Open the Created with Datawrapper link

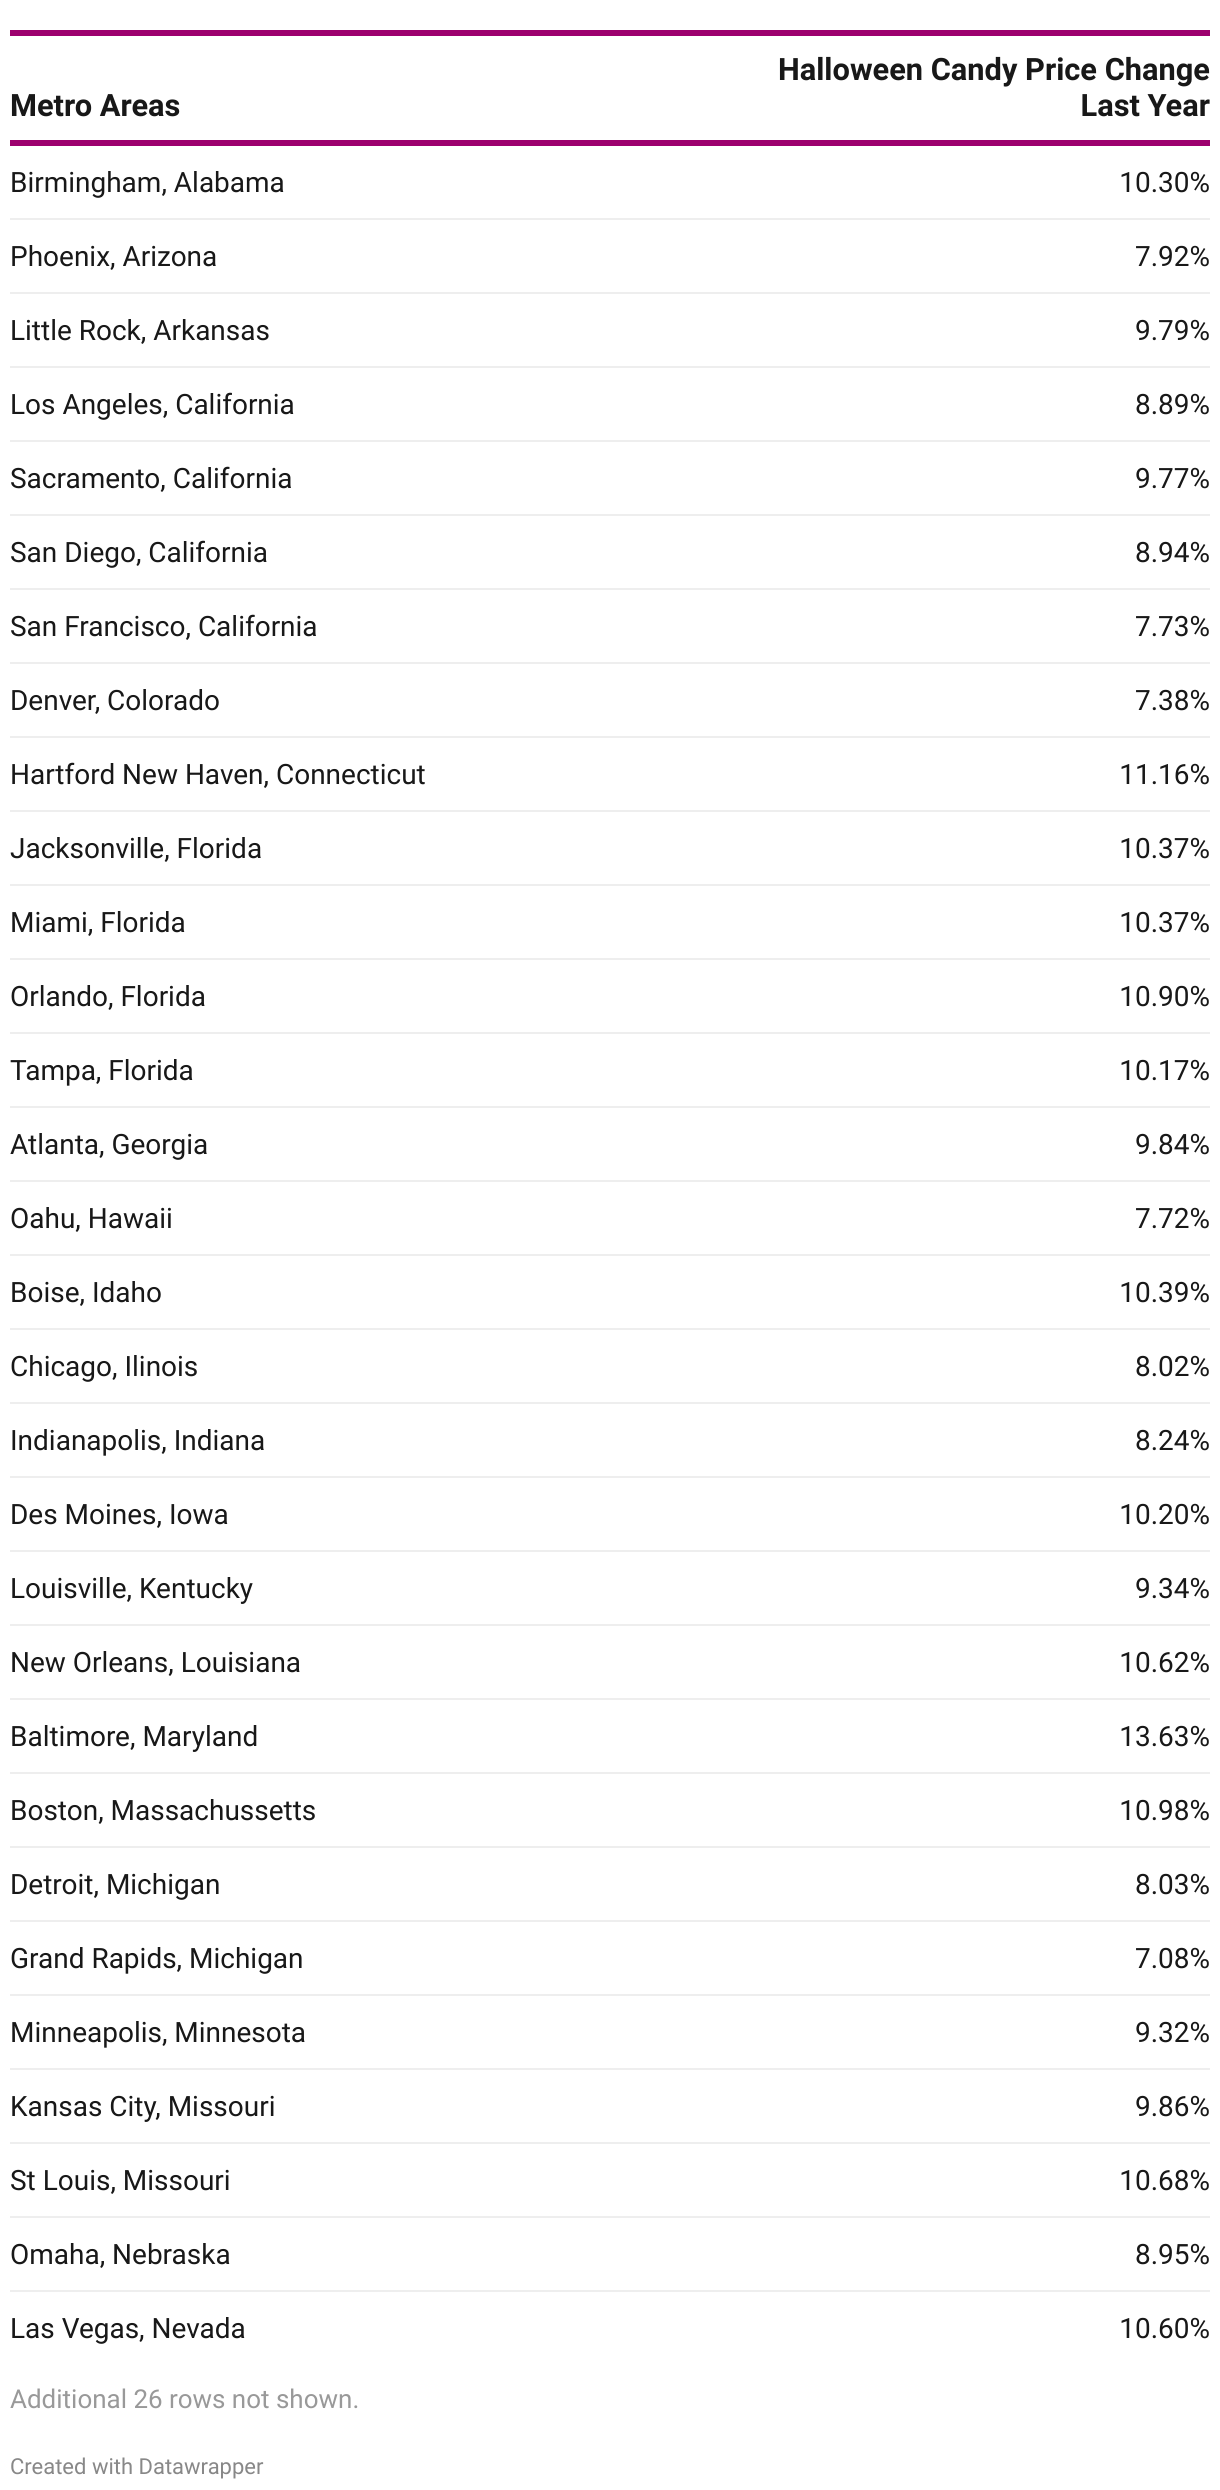click(x=137, y=2466)
